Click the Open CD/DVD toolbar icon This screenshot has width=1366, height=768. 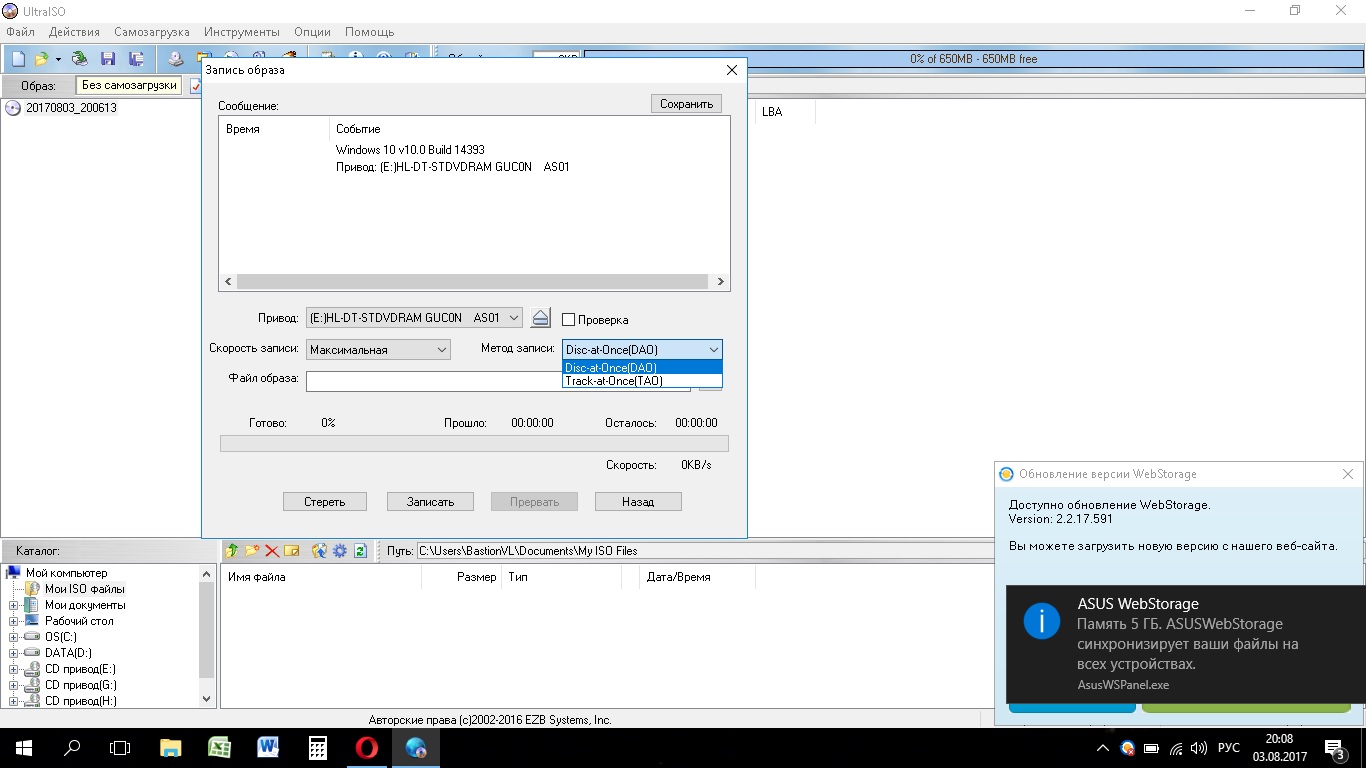click(x=80, y=59)
